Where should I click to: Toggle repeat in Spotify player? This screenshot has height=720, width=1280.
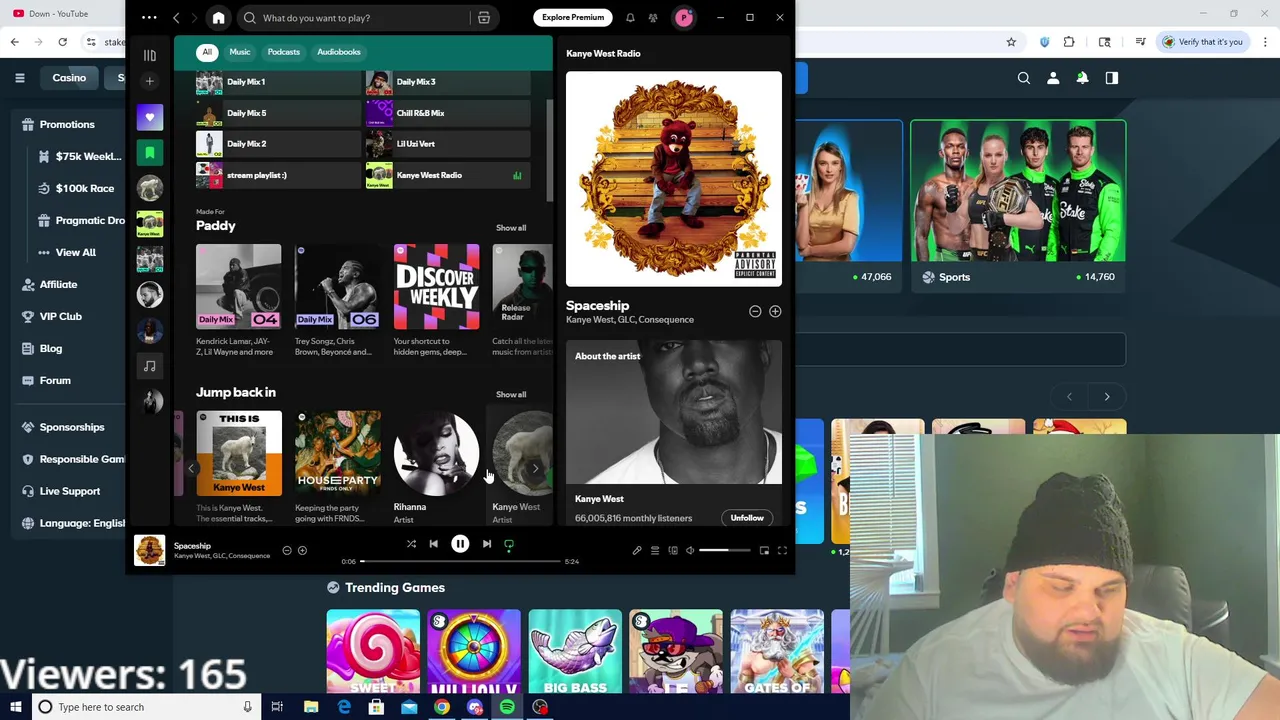click(509, 545)
